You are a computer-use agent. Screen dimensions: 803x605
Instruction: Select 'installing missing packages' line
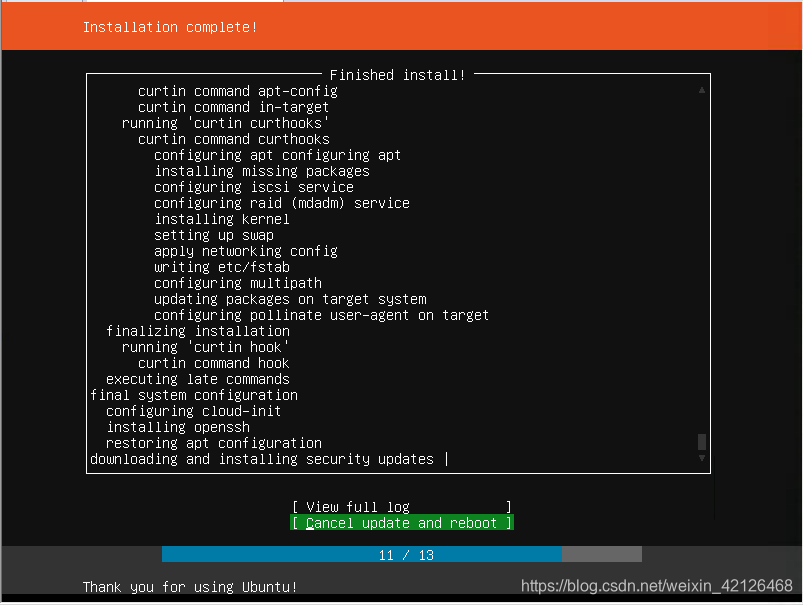pyautogui.click(x=262, y=171)
